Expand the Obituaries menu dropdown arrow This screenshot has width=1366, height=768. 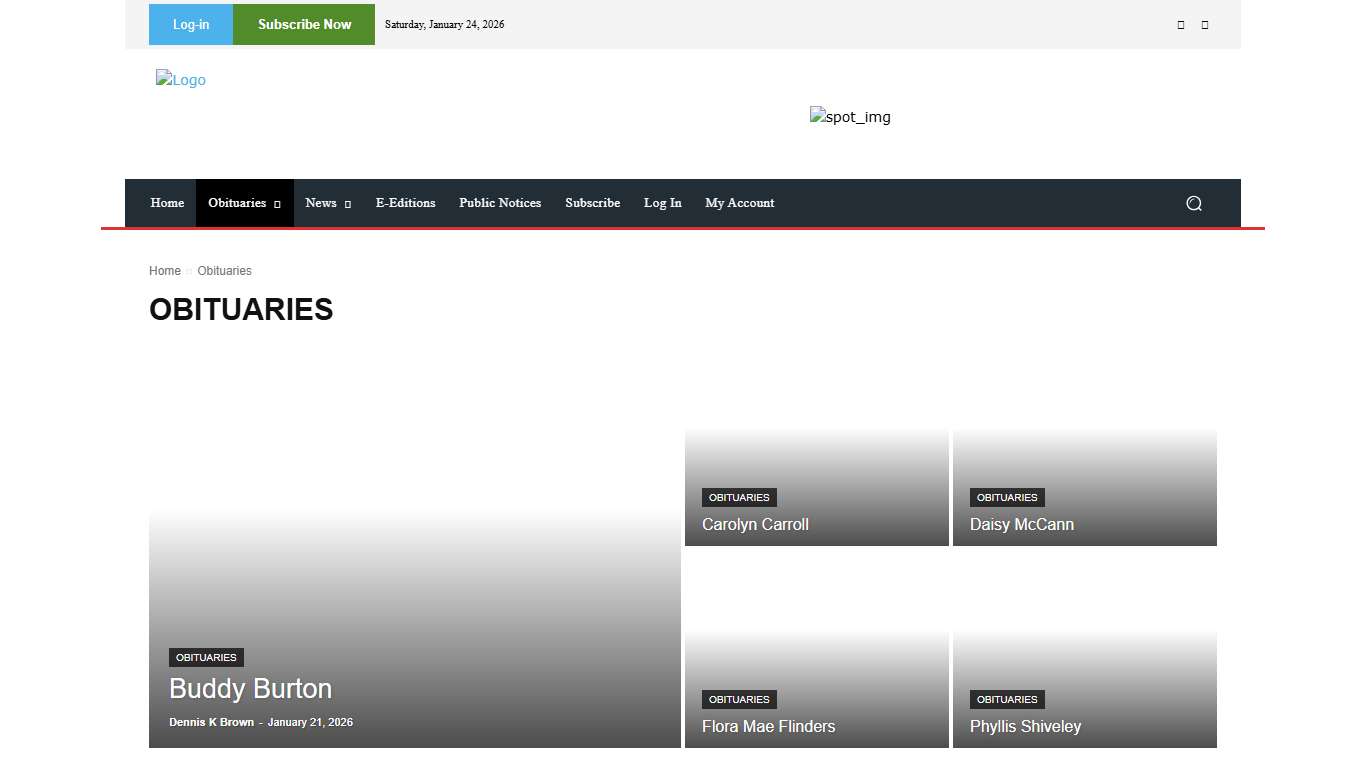277,204
